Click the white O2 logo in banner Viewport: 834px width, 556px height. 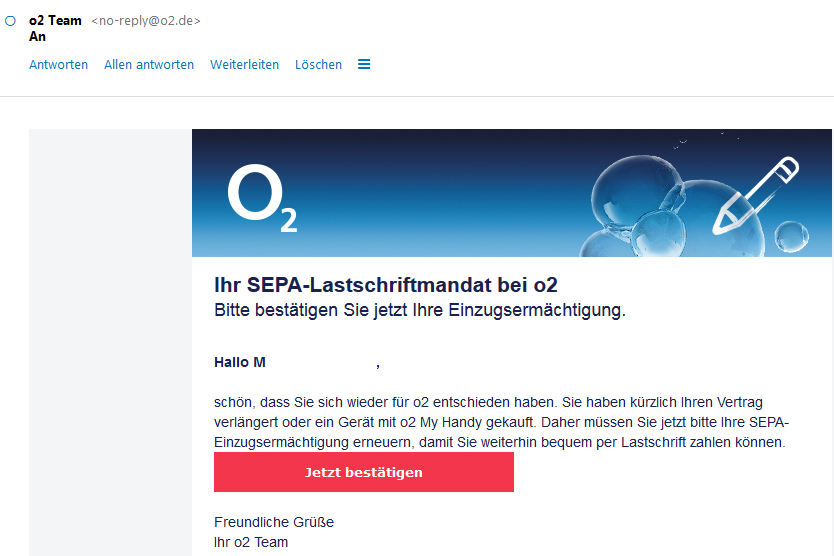tap(262, 198)
